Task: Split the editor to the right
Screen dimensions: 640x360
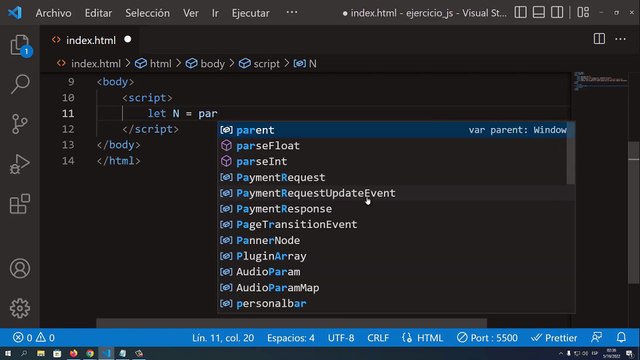Action: (599, 39)
